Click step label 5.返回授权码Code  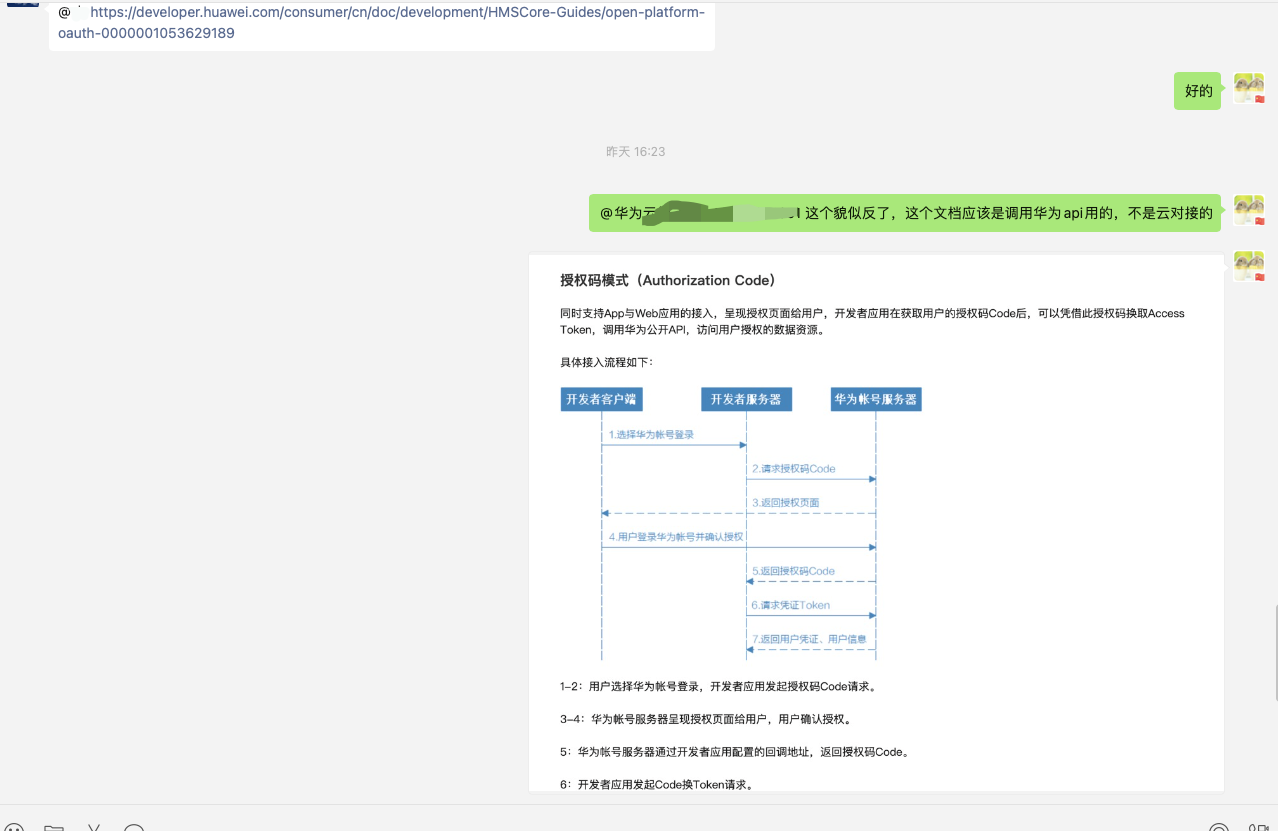point(793,571)
